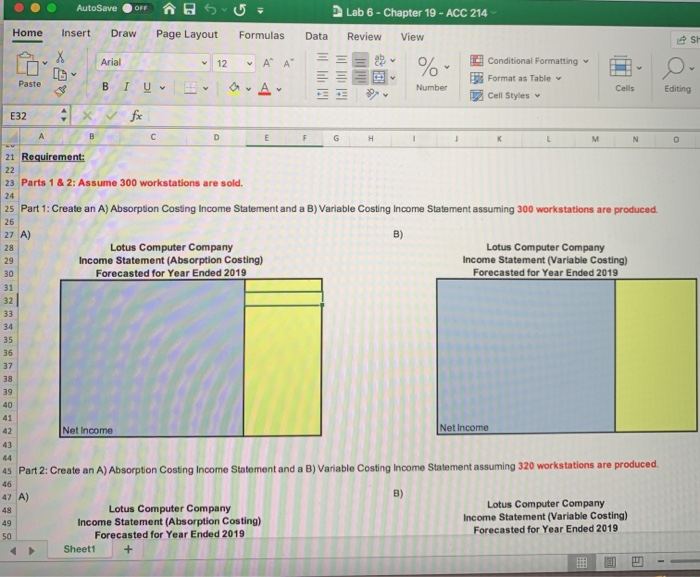Viewport: 700px width, 577px height.
Task: Select column E header
Action: tap(266, 138)
